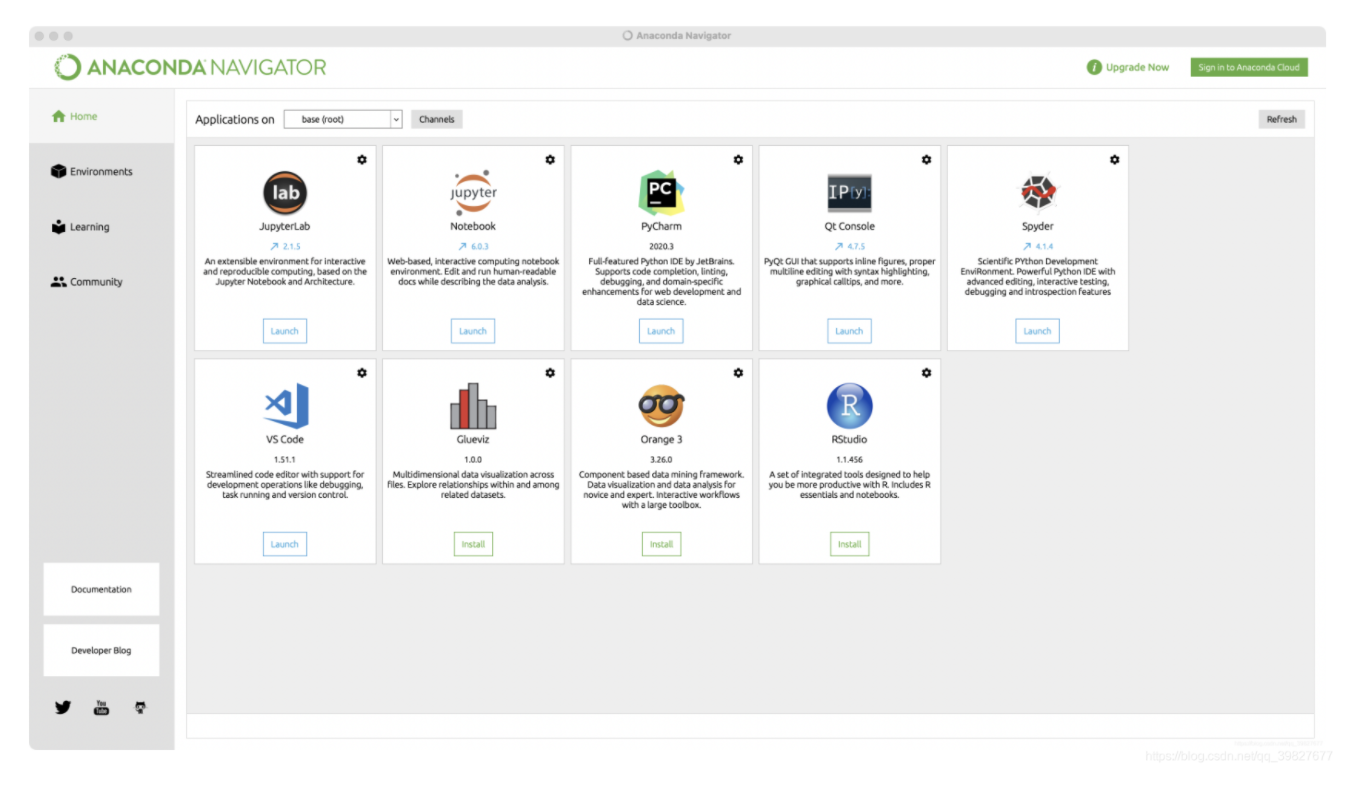The width and height of the screenshot is (1356, 790).
Task: Open the YouTube link icon
Action: pyautogui.click(x=101, y=707)
